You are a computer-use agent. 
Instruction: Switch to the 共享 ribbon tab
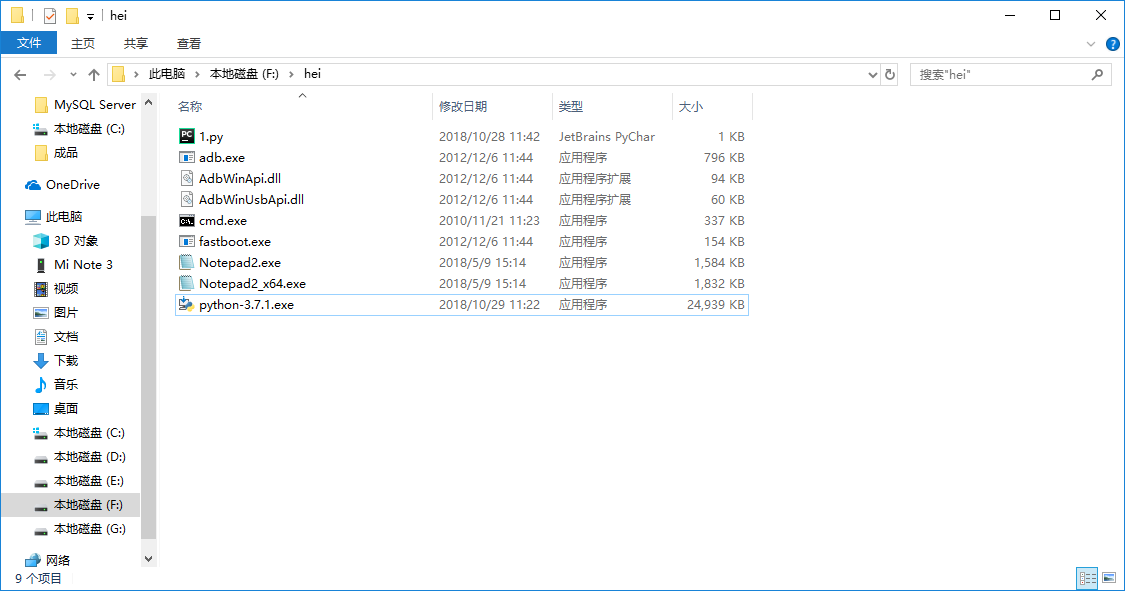[136, 44]
